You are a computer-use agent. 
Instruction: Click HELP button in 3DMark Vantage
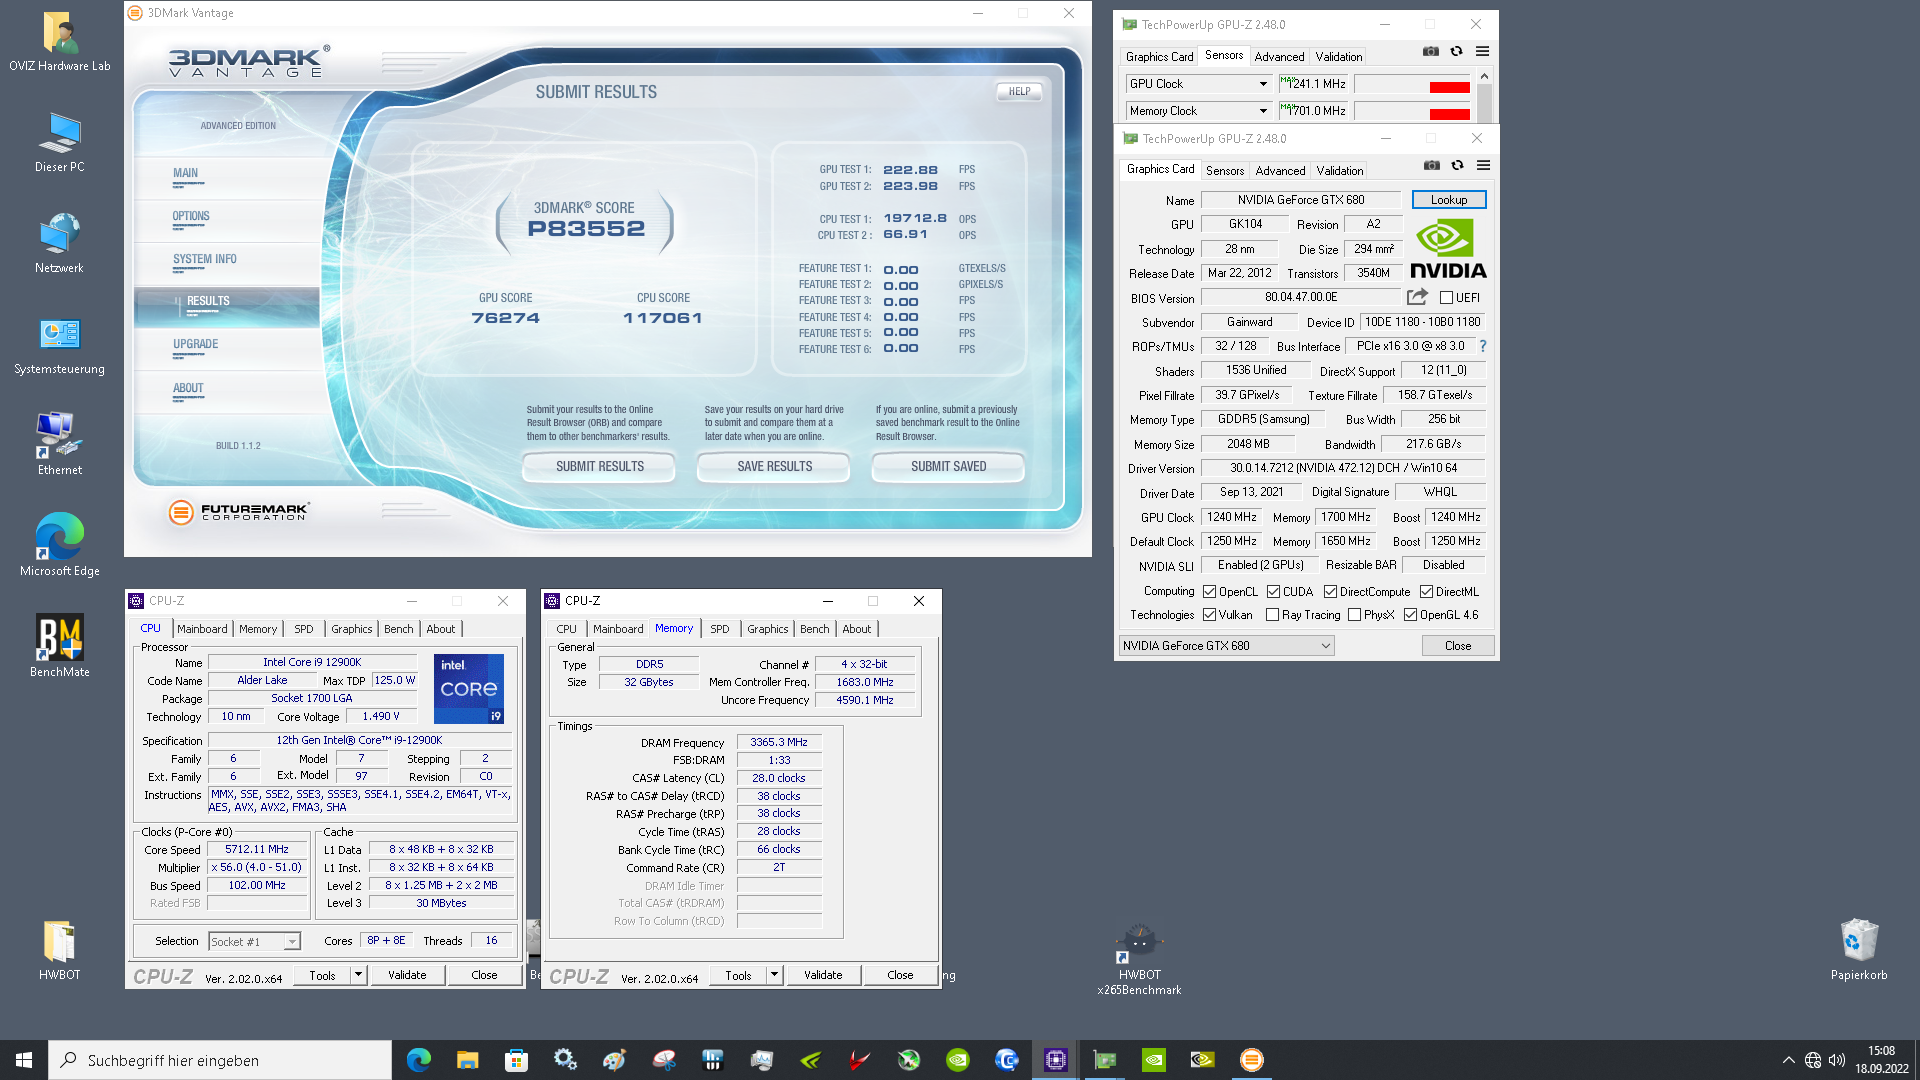coord(1019,91)
